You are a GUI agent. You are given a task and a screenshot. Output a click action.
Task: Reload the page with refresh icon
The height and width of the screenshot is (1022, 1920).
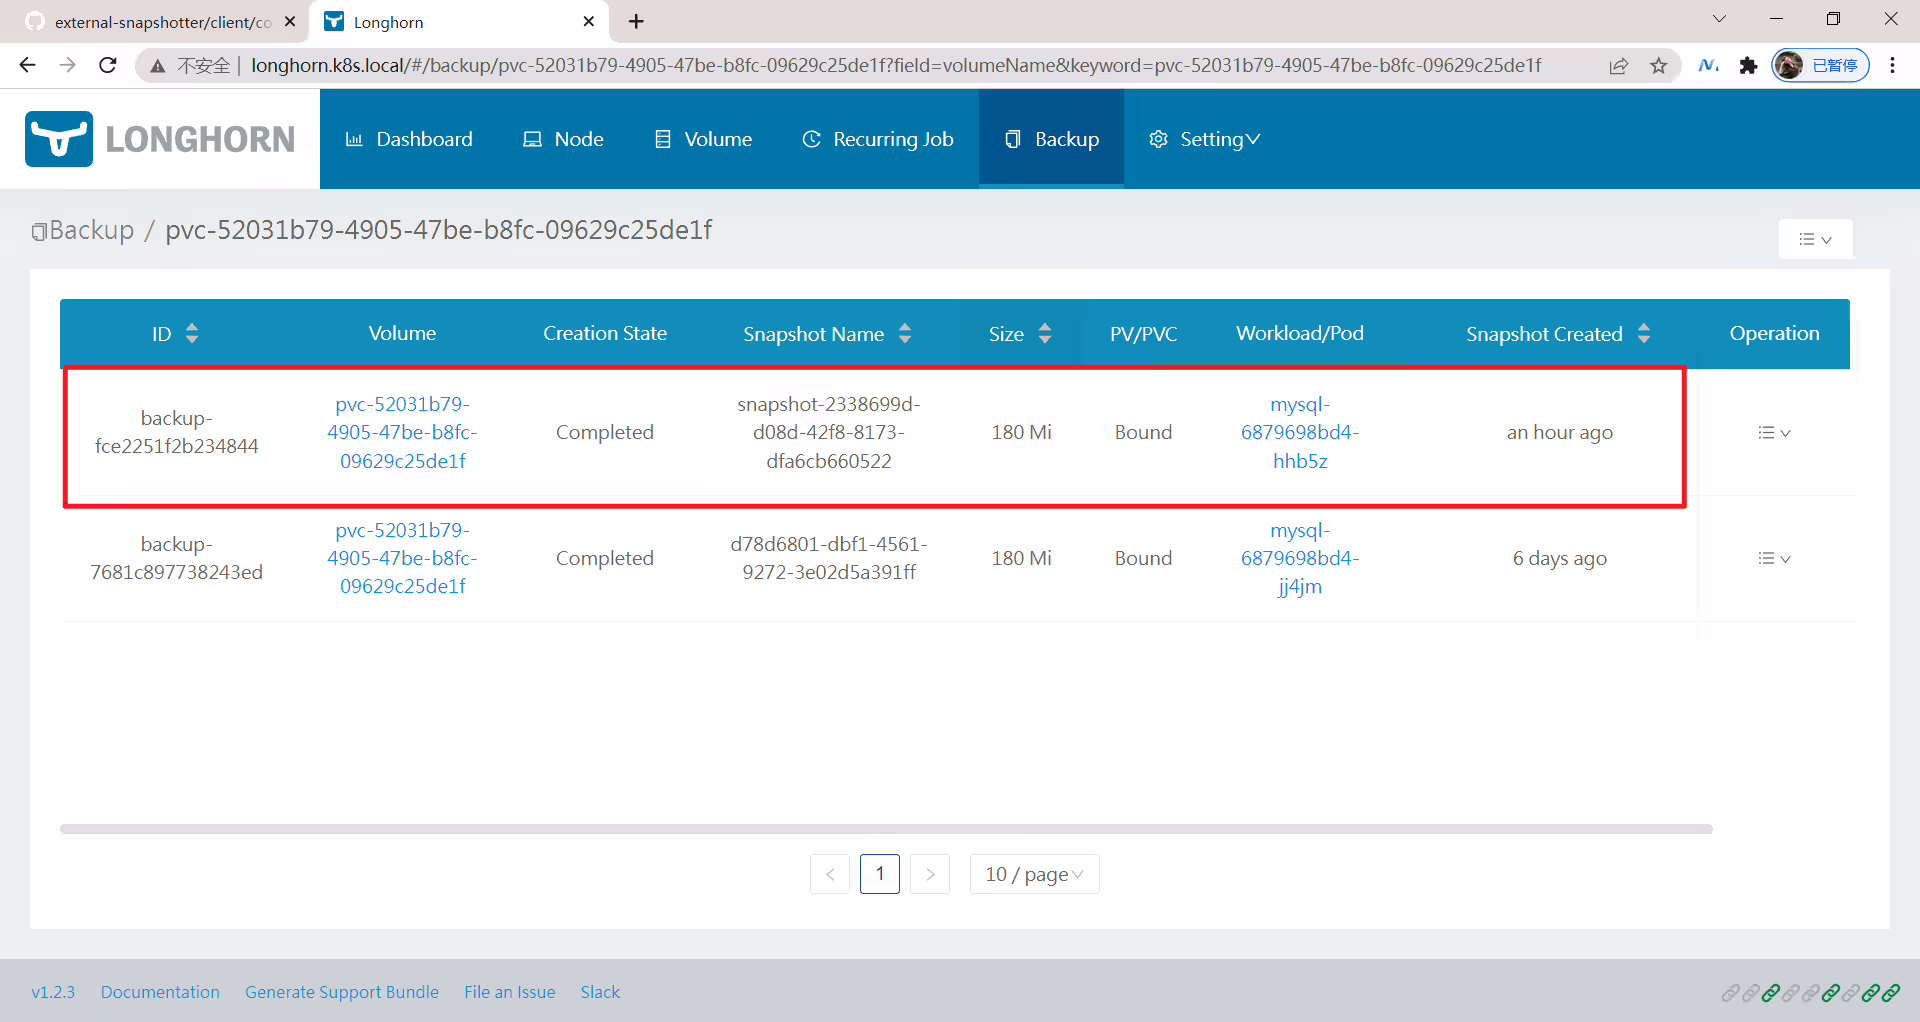[108, 65]
